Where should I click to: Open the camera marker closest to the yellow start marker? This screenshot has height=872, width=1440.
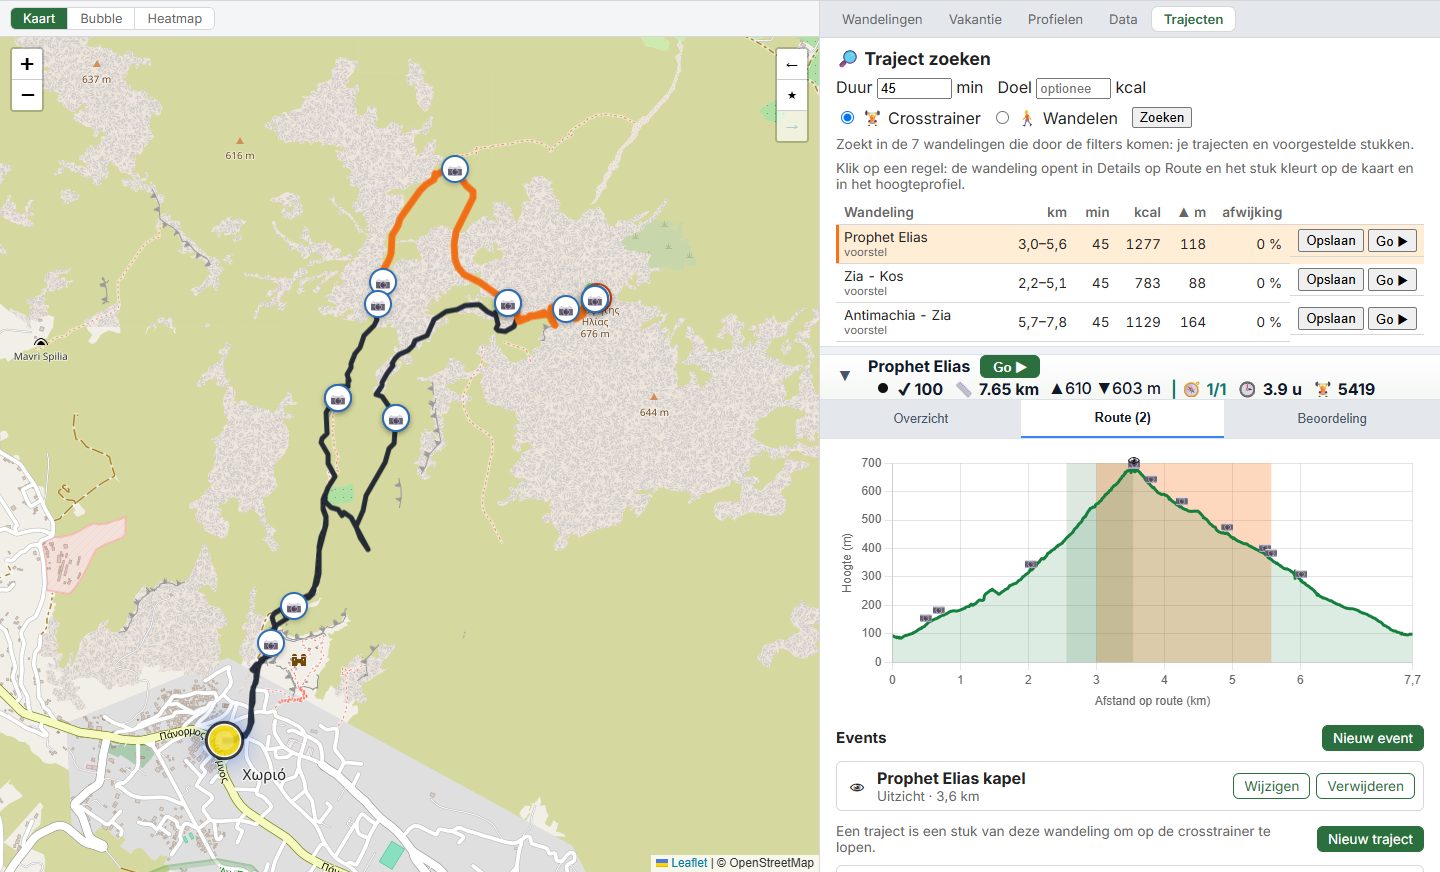click(271, 644)
